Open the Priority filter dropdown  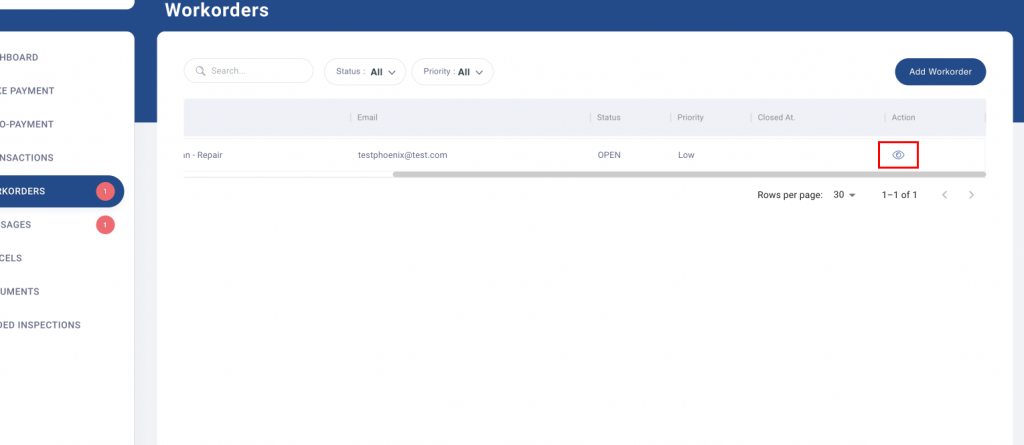(452, 72)
